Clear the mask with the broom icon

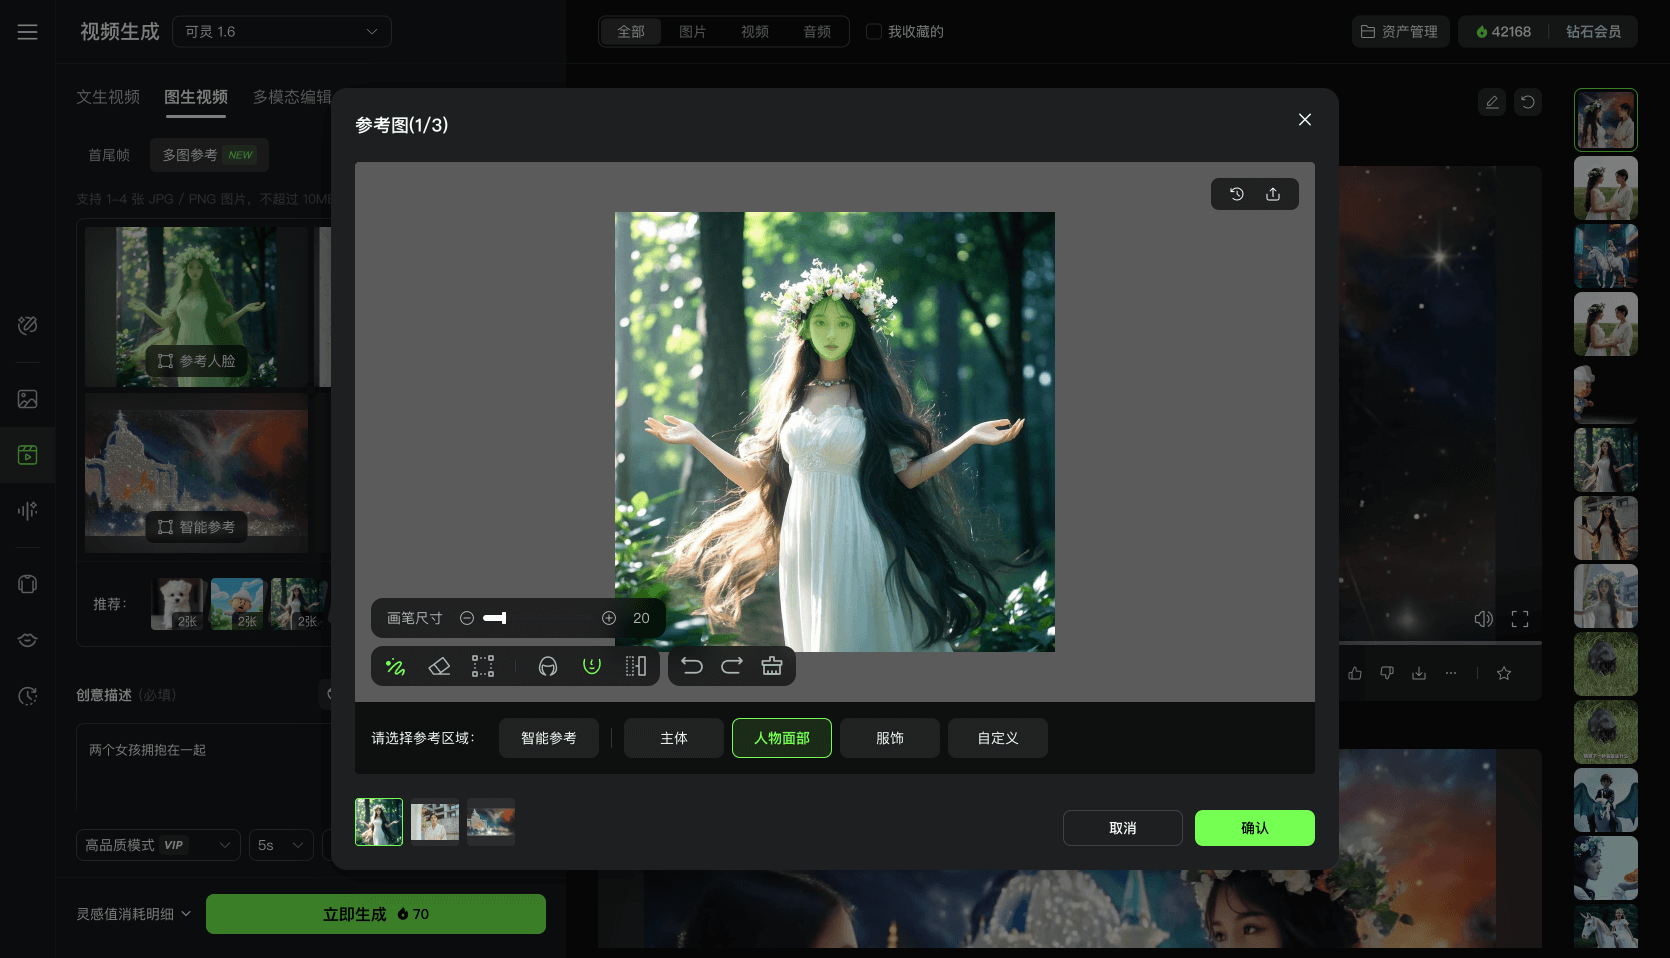(x=772, y=666)
